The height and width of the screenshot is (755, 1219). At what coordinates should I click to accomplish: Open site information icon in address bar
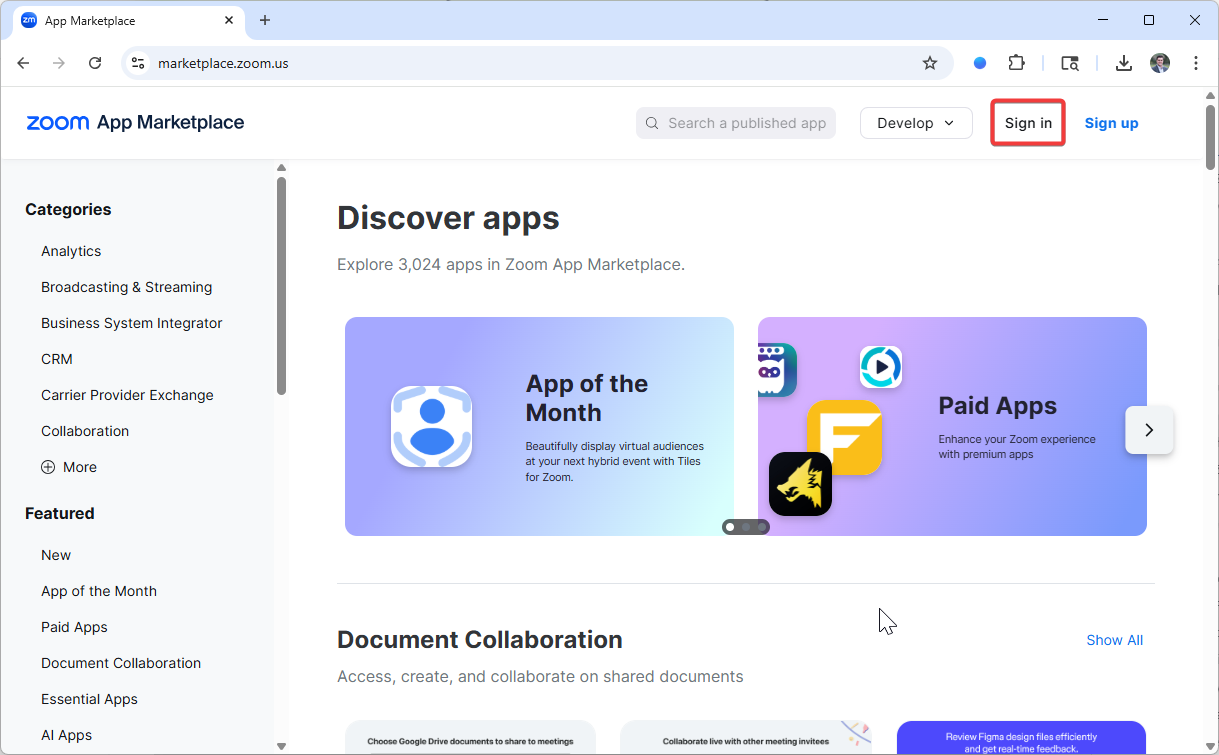point(138,63)
